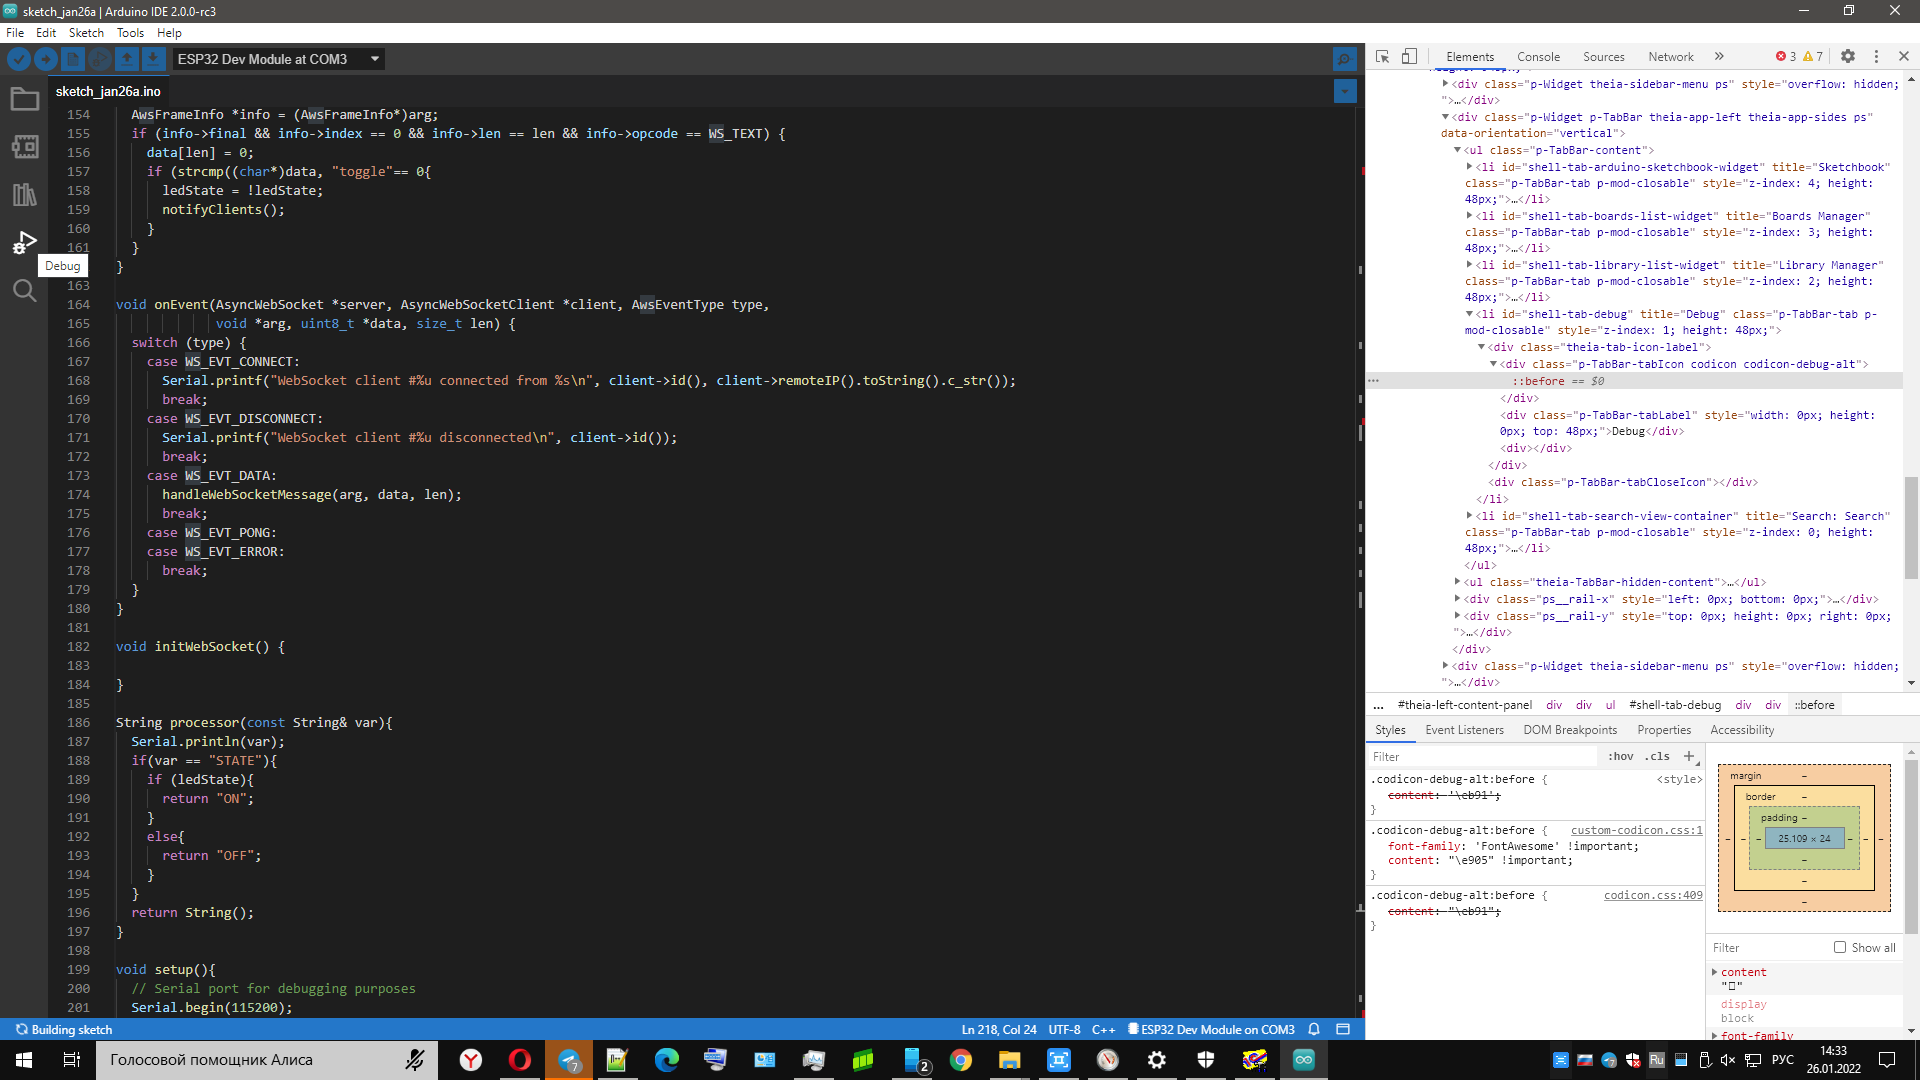Click the Styles Filter input field

click(1480, 757)
